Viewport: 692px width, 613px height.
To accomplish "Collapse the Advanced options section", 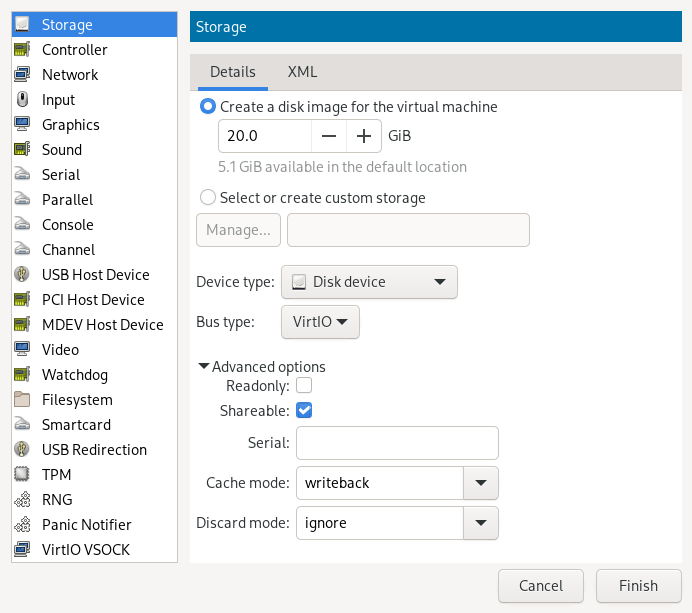I will click(205, 367).
